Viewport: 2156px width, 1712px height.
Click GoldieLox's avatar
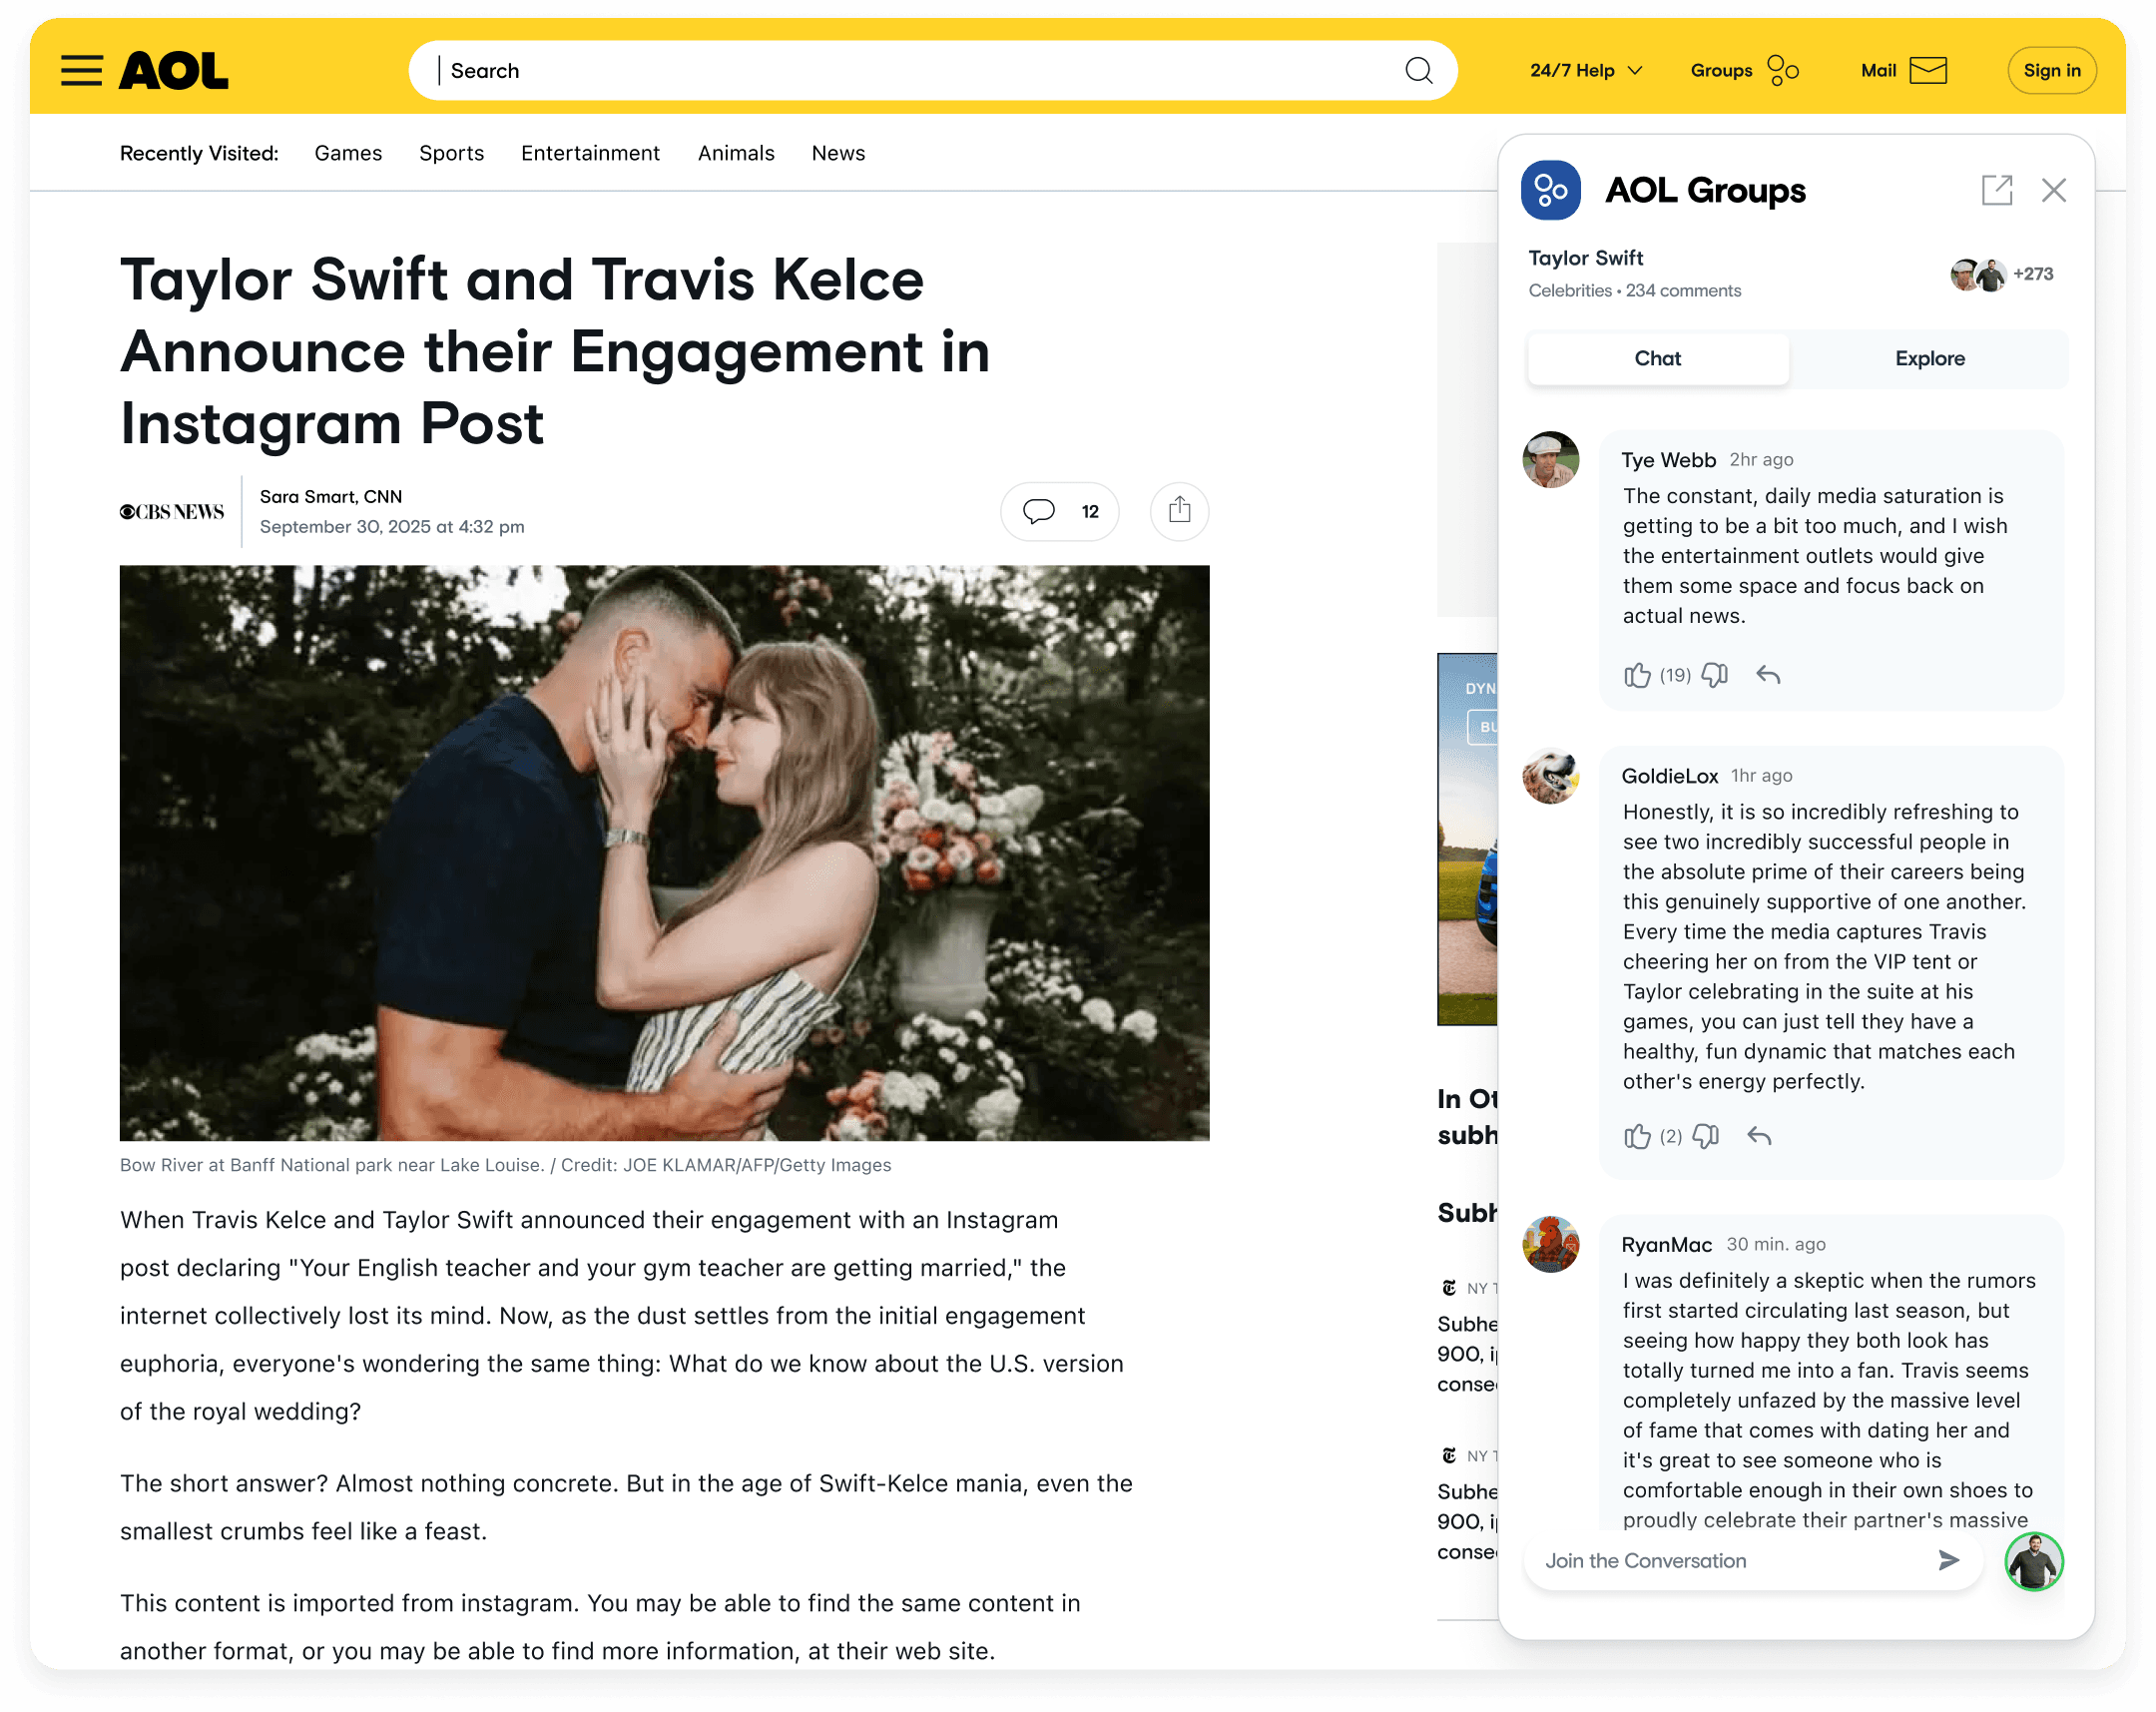pyautogui.click(x=1550, y=776)
